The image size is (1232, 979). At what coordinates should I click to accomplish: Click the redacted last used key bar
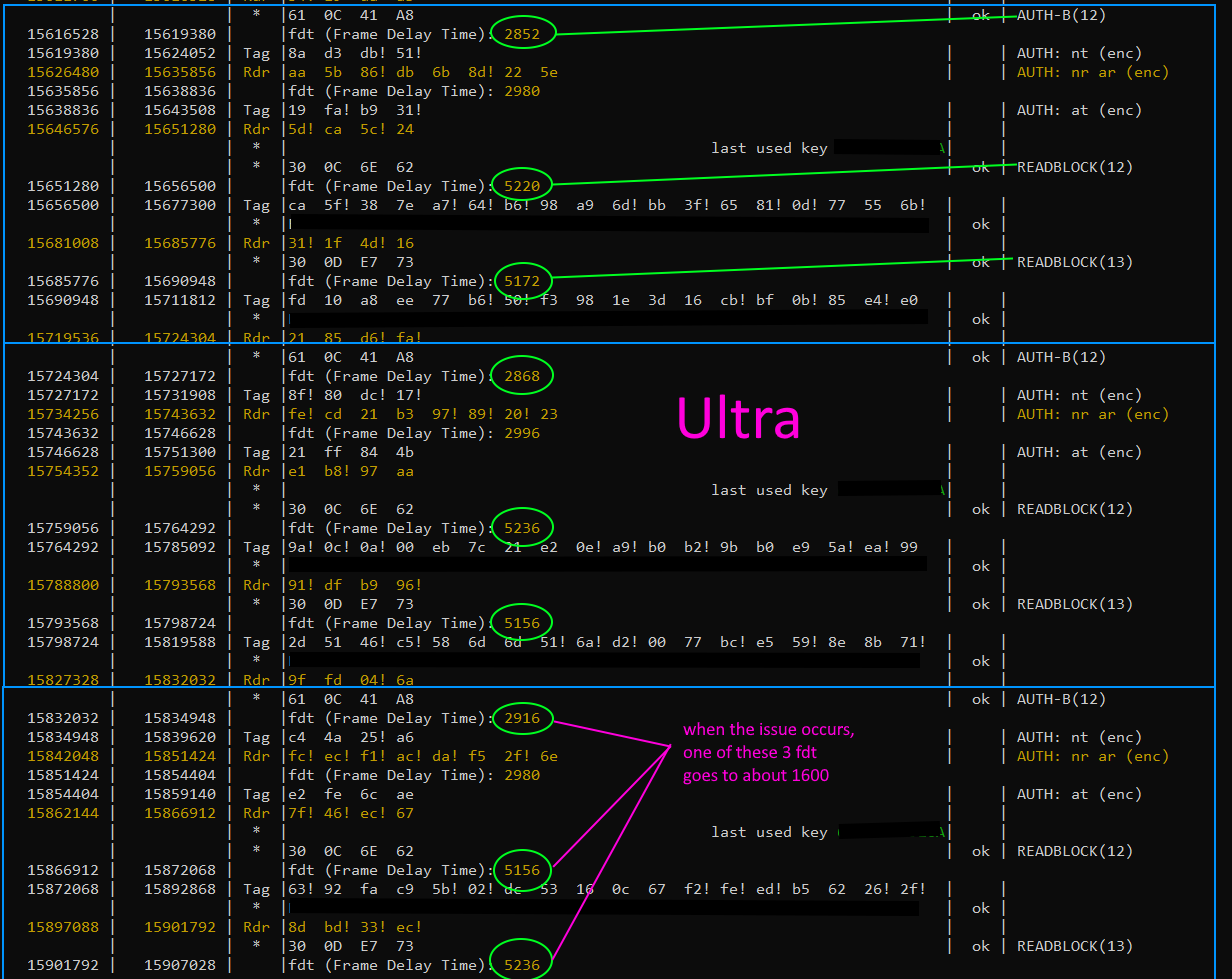click(886, 147)
